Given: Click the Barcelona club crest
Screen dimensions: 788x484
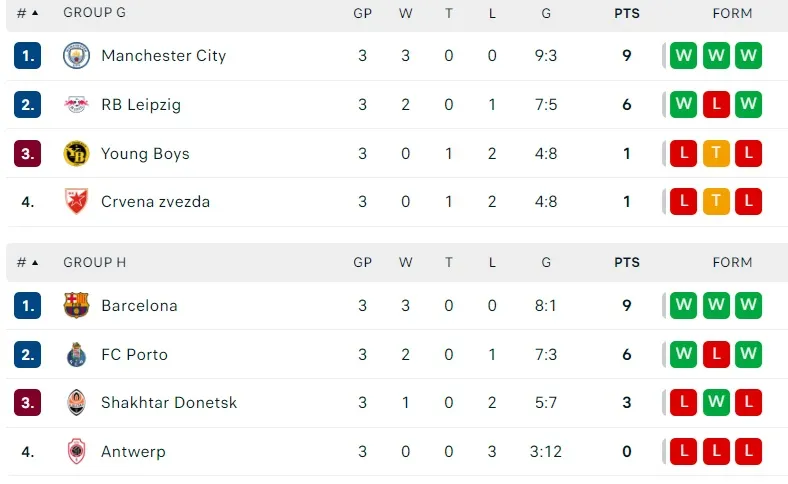Looking at the screenshot, I should coord(76,305).
